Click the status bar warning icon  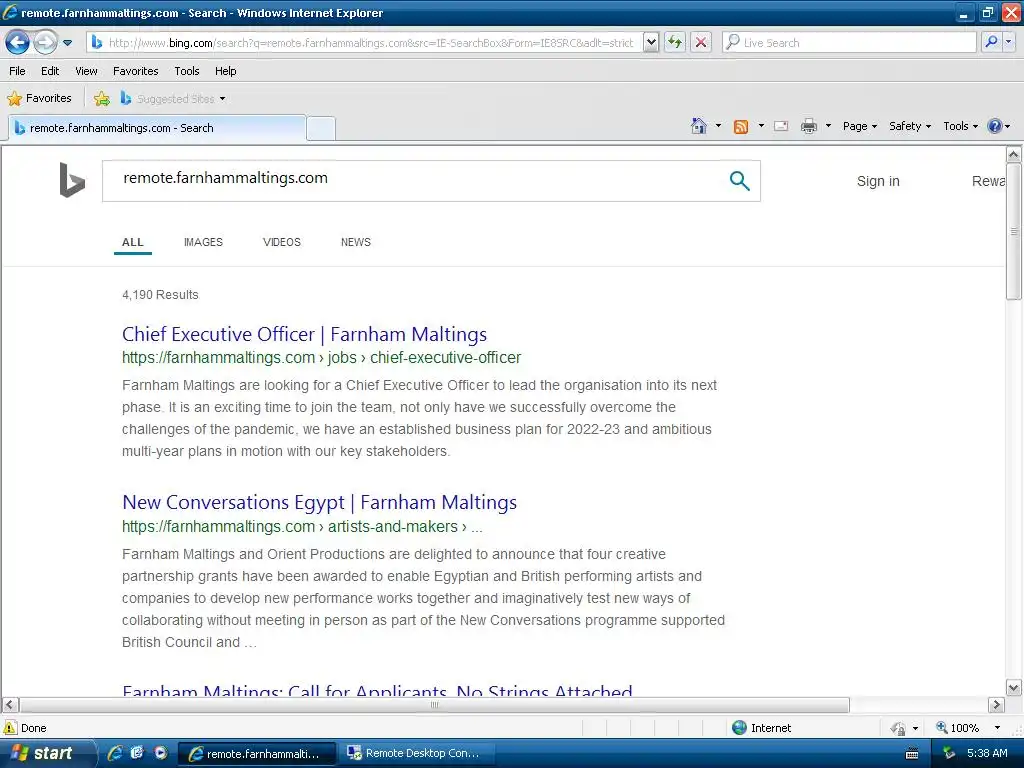(x=10, y=728)
